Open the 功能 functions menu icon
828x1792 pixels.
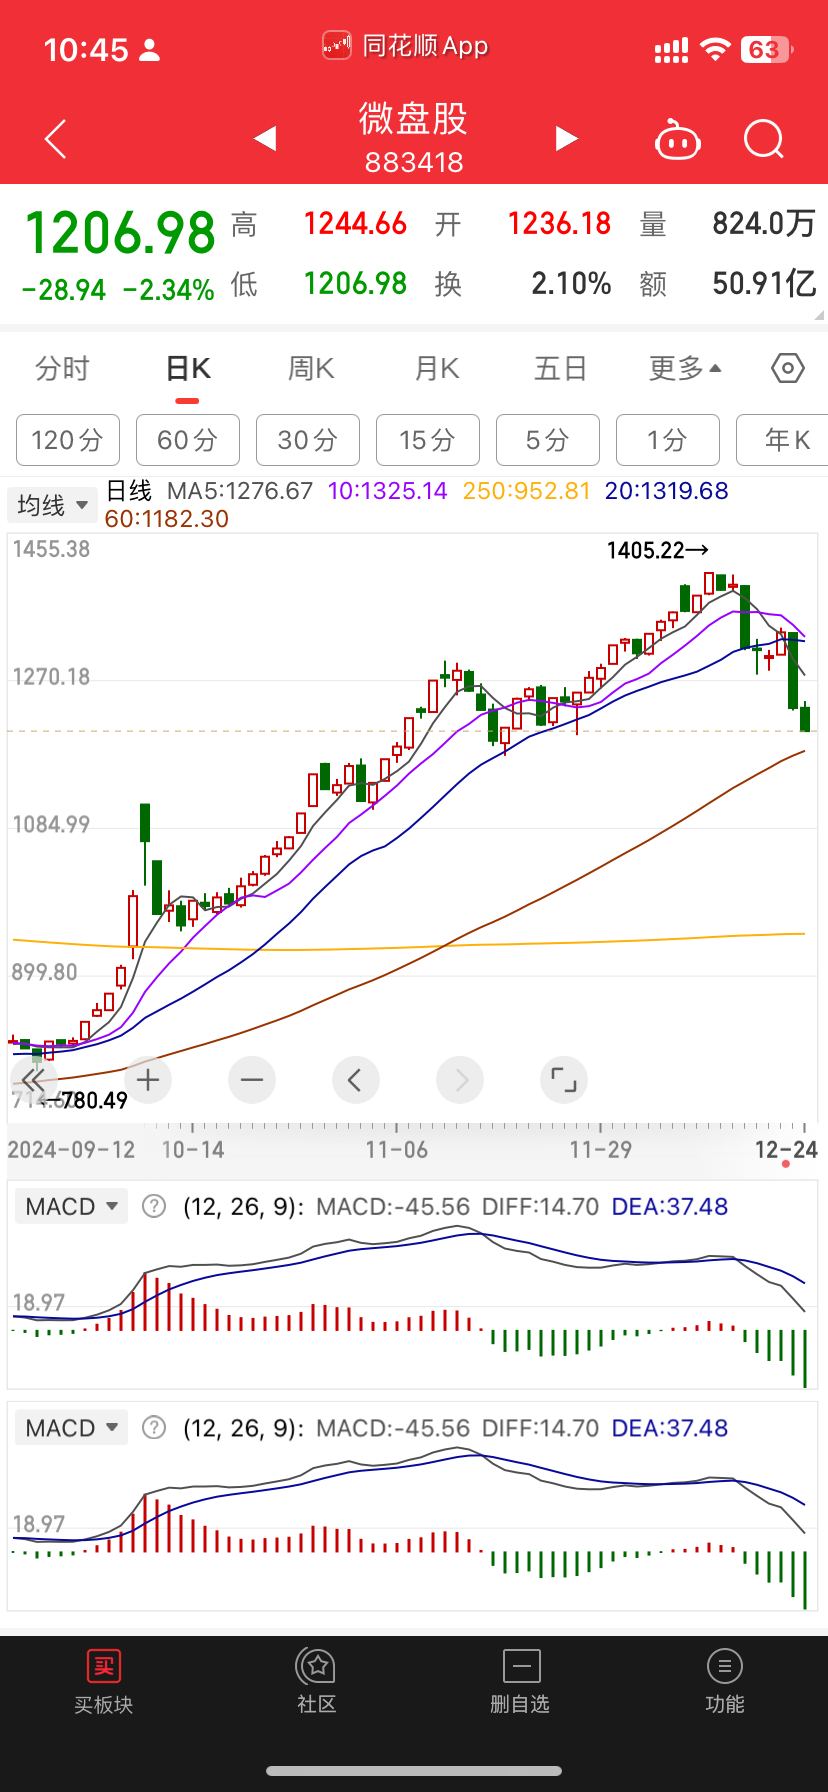coord(725,1681)
